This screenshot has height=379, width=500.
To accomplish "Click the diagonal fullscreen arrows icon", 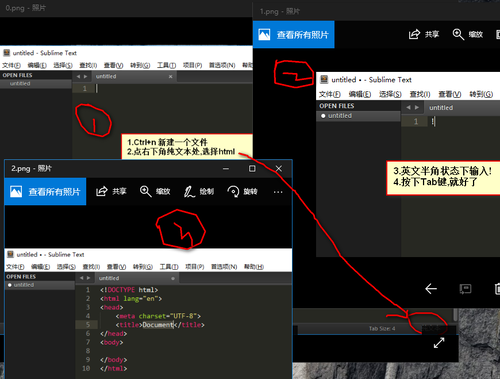I will point(439,343).
